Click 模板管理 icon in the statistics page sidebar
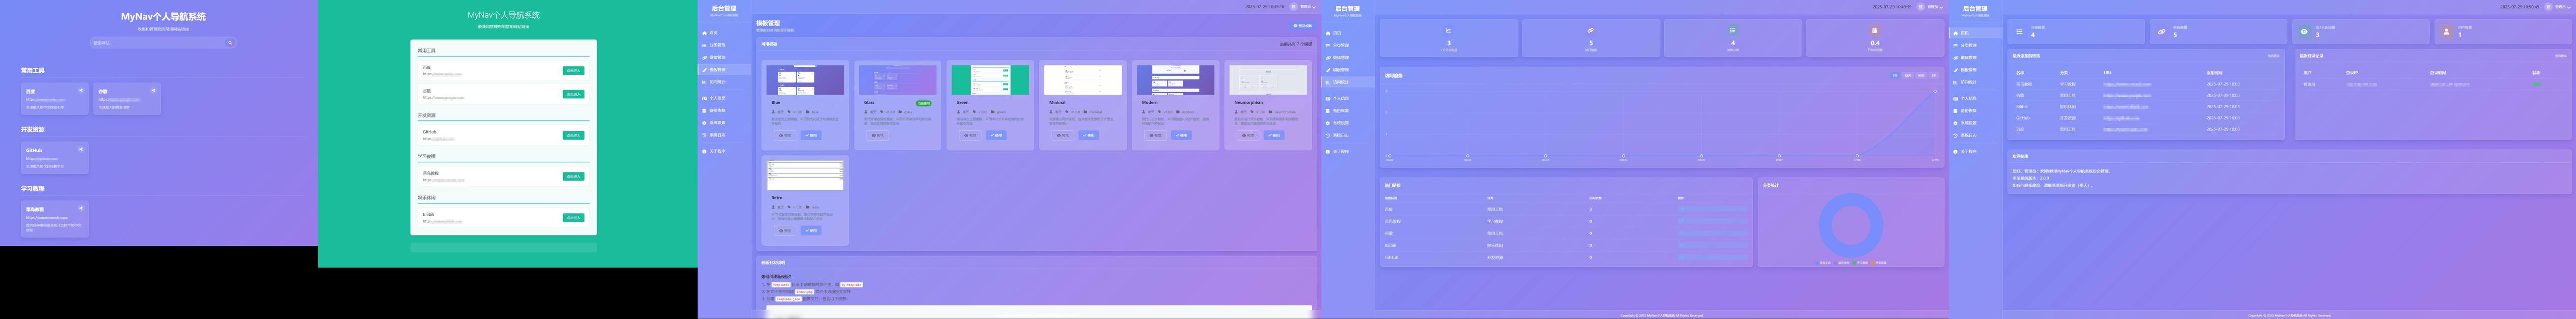The image size is (2576, 319). point(1328,70)
